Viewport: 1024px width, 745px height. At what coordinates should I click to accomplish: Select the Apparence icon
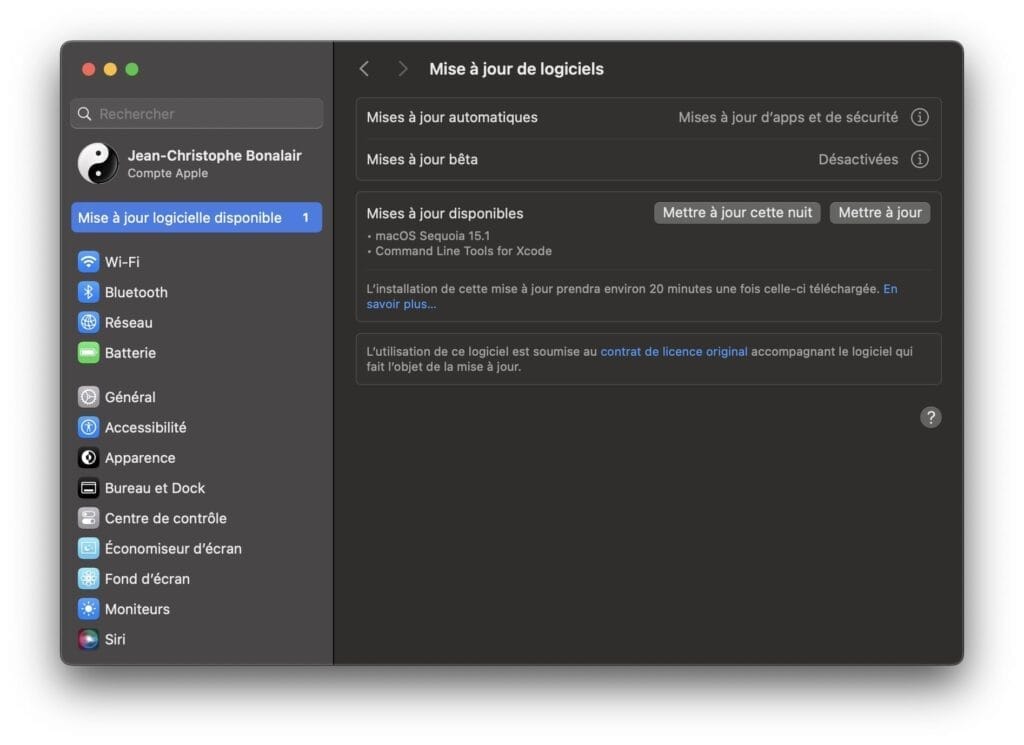pyautogui.click(x=89, y=457)
